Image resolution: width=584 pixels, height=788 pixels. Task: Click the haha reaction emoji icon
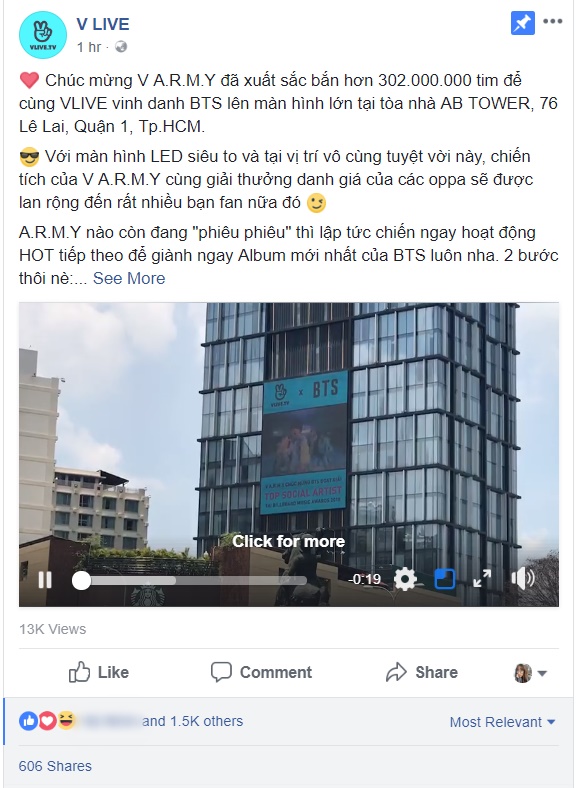pyautogui.click(x=66, y=720)
